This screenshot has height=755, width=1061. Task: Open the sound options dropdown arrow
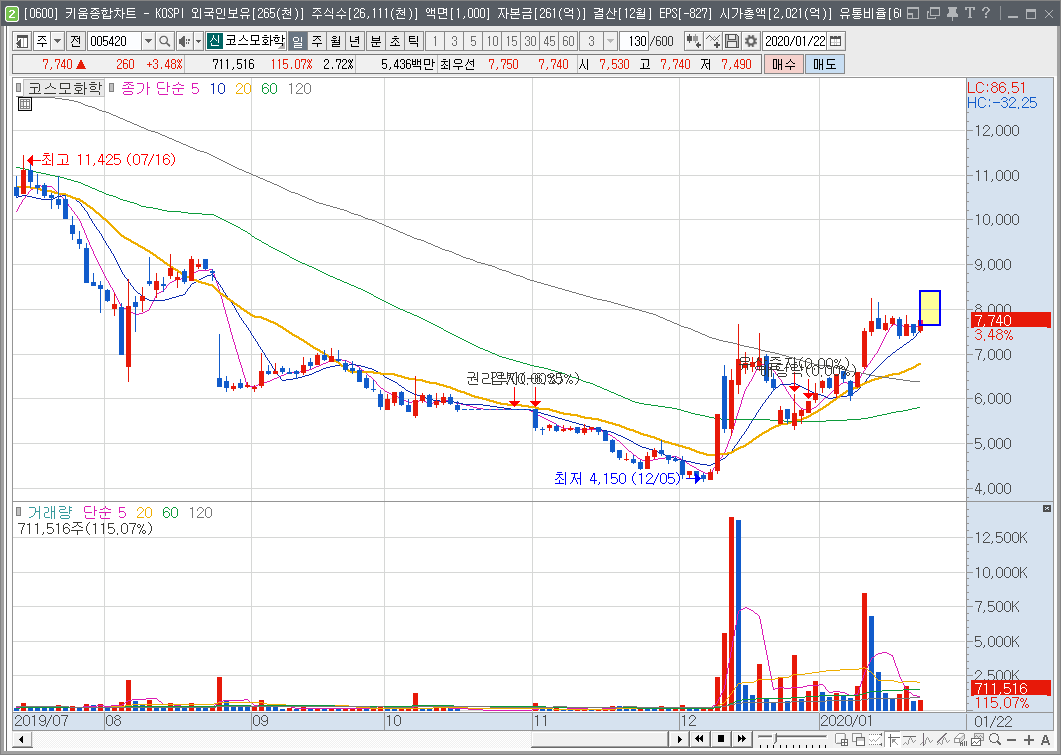[x=198, y=41]
